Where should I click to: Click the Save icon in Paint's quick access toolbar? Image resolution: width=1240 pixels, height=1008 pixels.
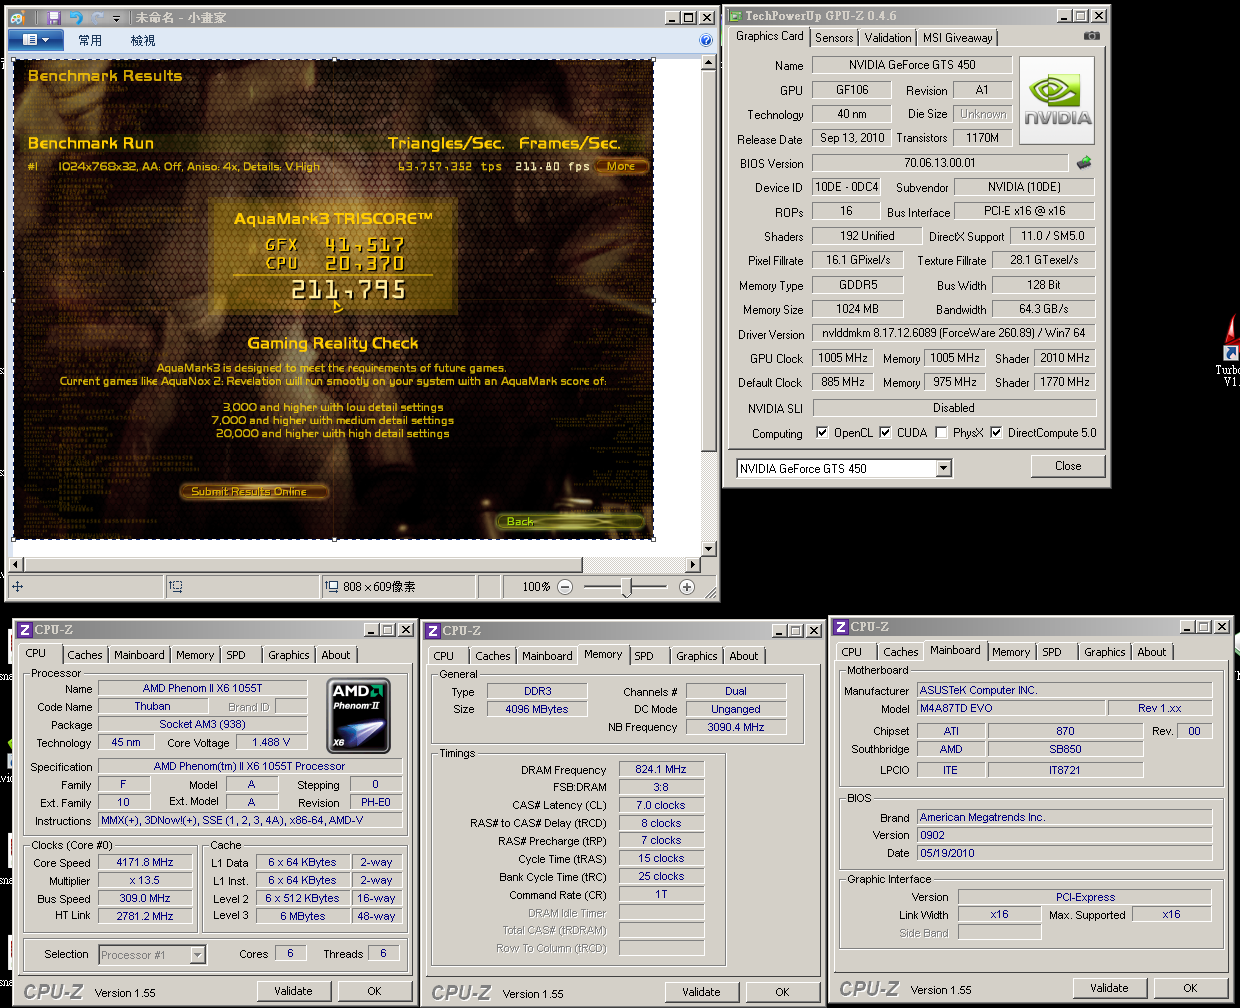[53, 18]
